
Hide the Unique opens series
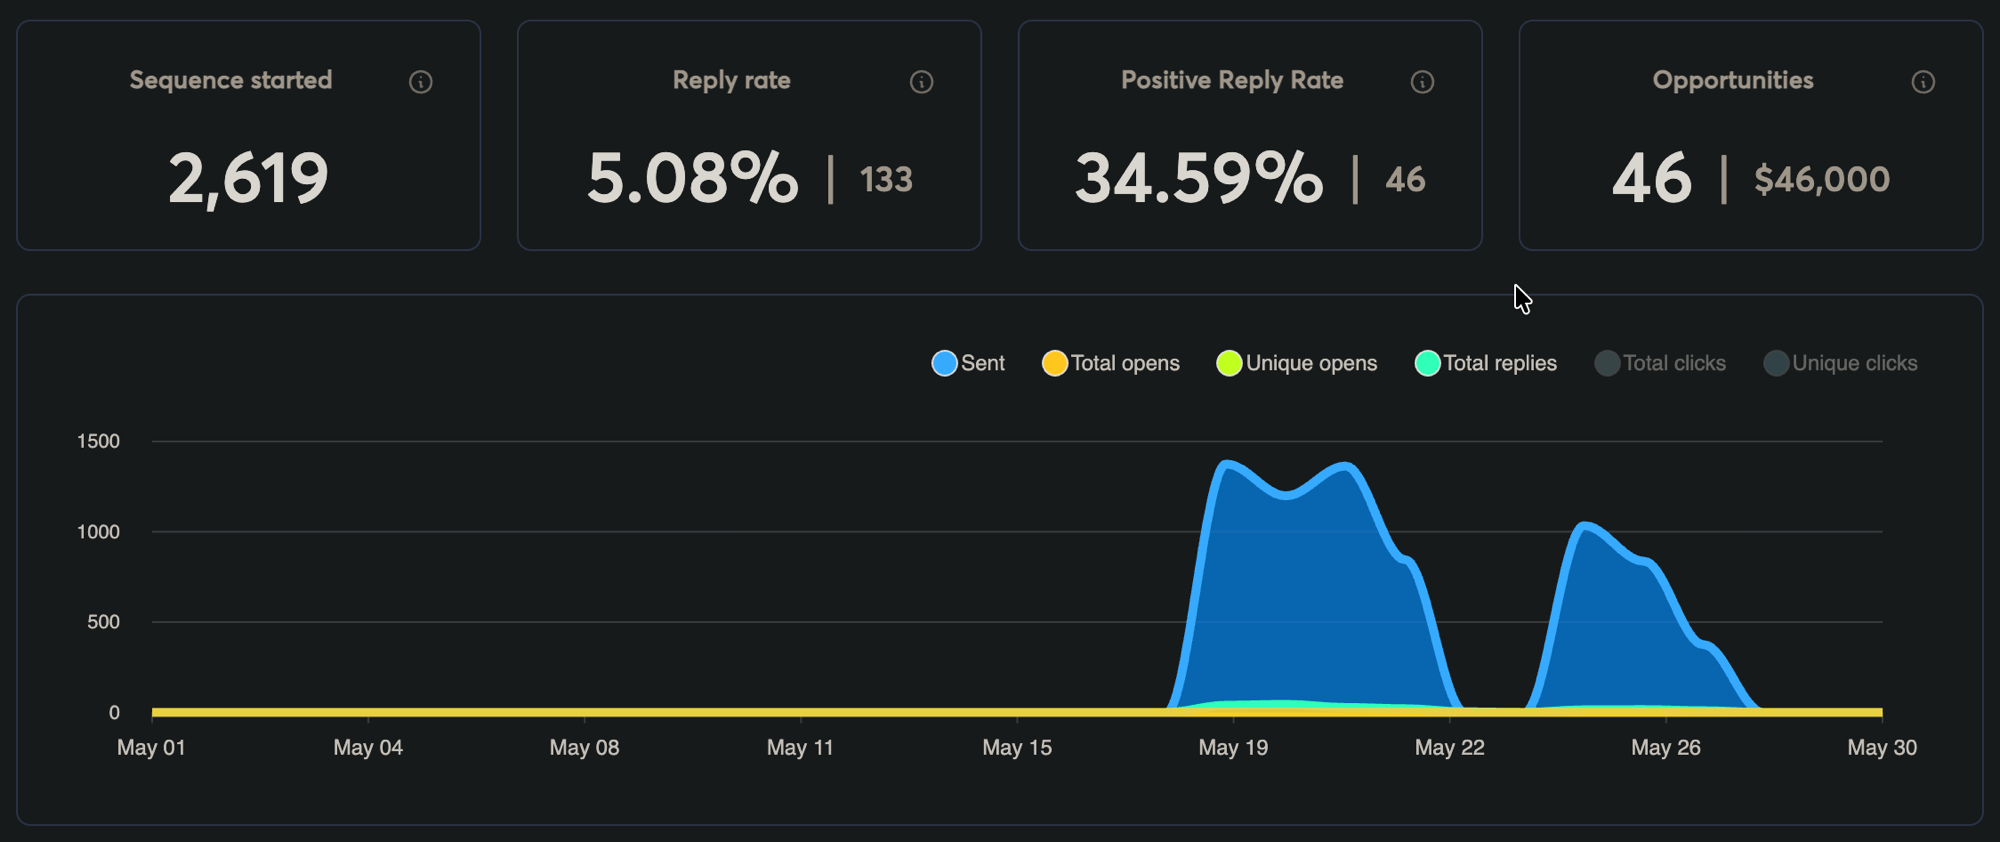point(1297,363)
